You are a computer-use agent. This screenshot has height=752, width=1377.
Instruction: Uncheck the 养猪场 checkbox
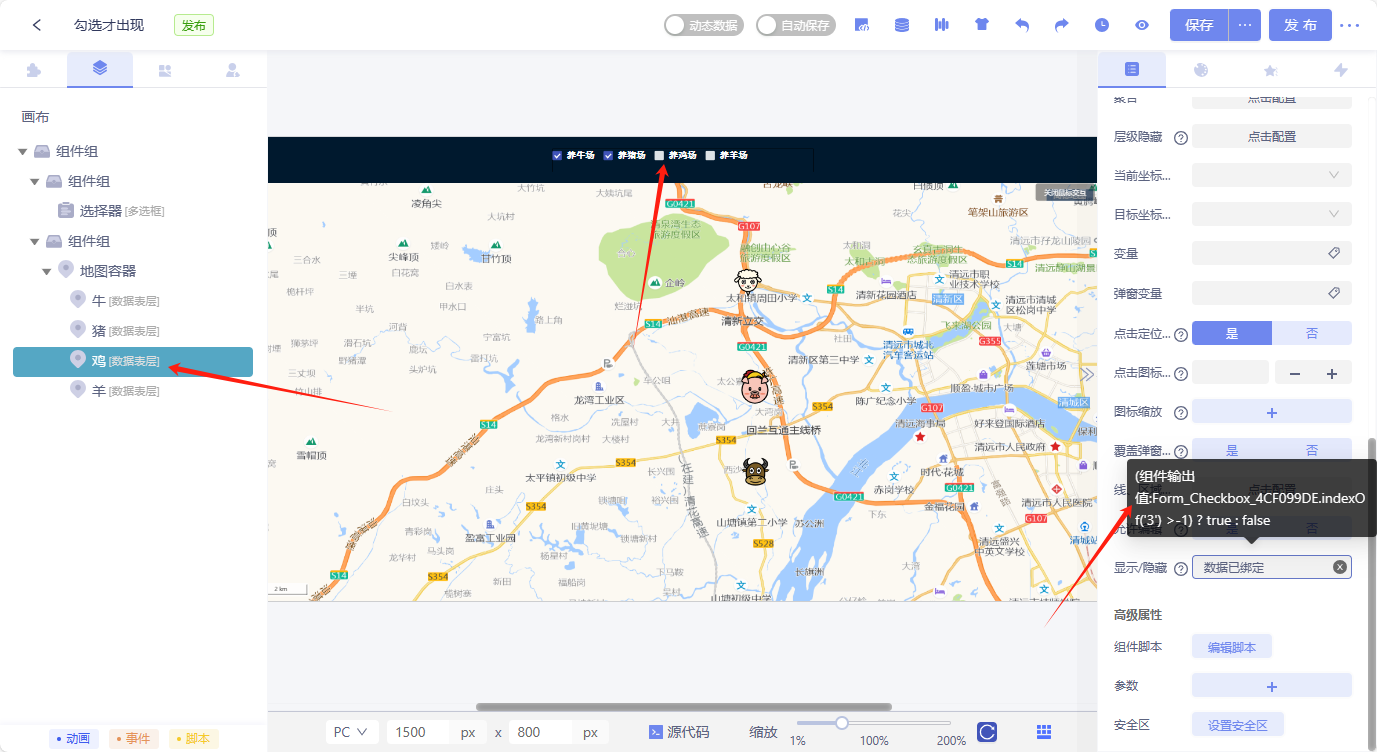608,156
